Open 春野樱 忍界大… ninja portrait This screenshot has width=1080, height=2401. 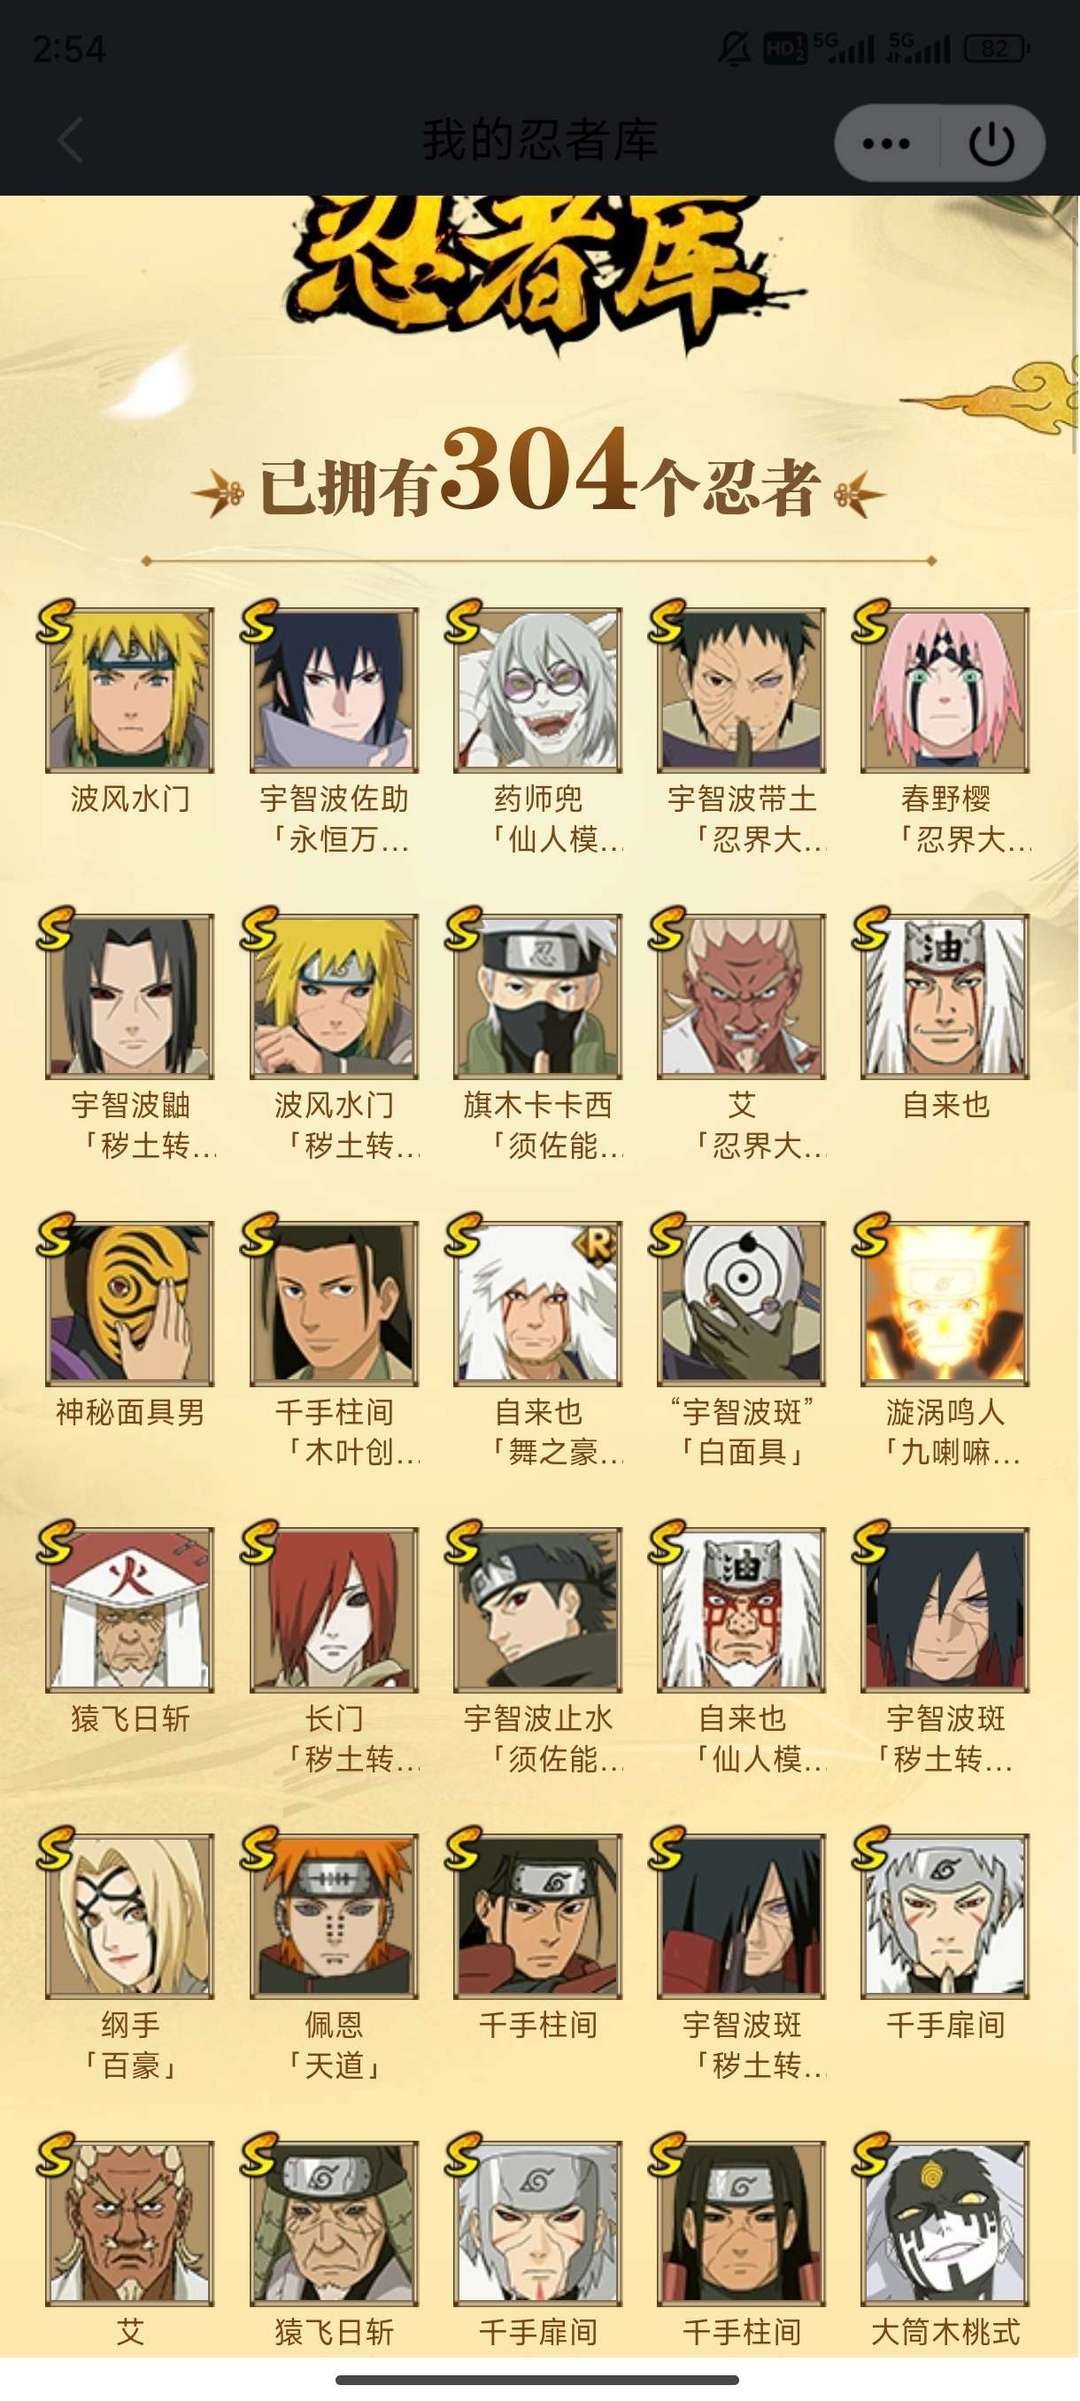945,690
